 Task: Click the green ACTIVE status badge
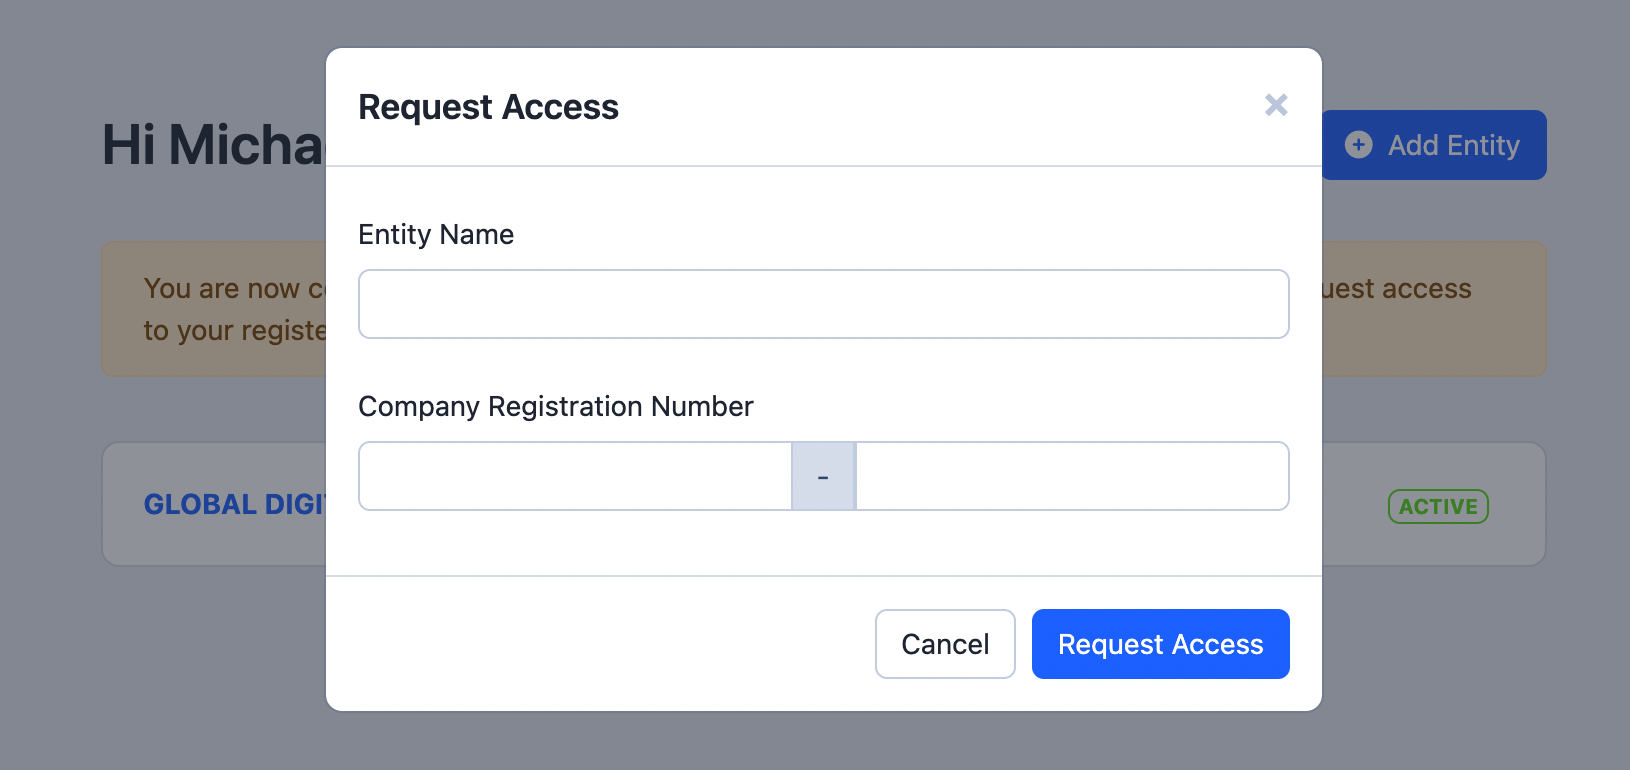click(1438, 506)
